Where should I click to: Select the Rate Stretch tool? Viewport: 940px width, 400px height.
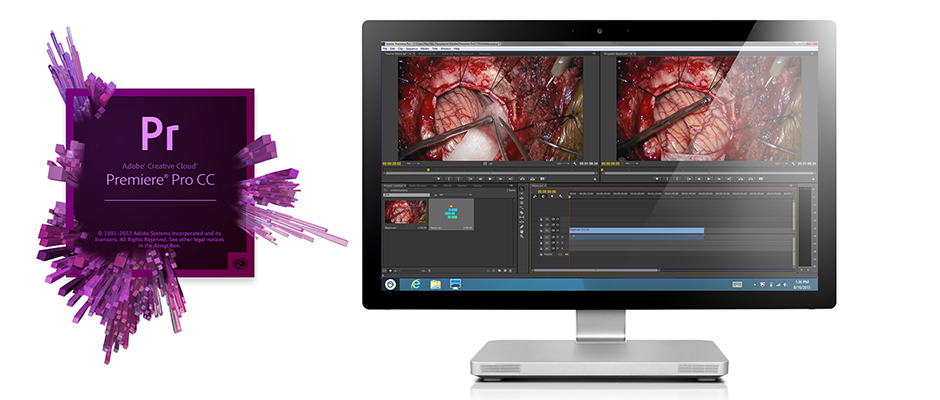coord(522,207)
